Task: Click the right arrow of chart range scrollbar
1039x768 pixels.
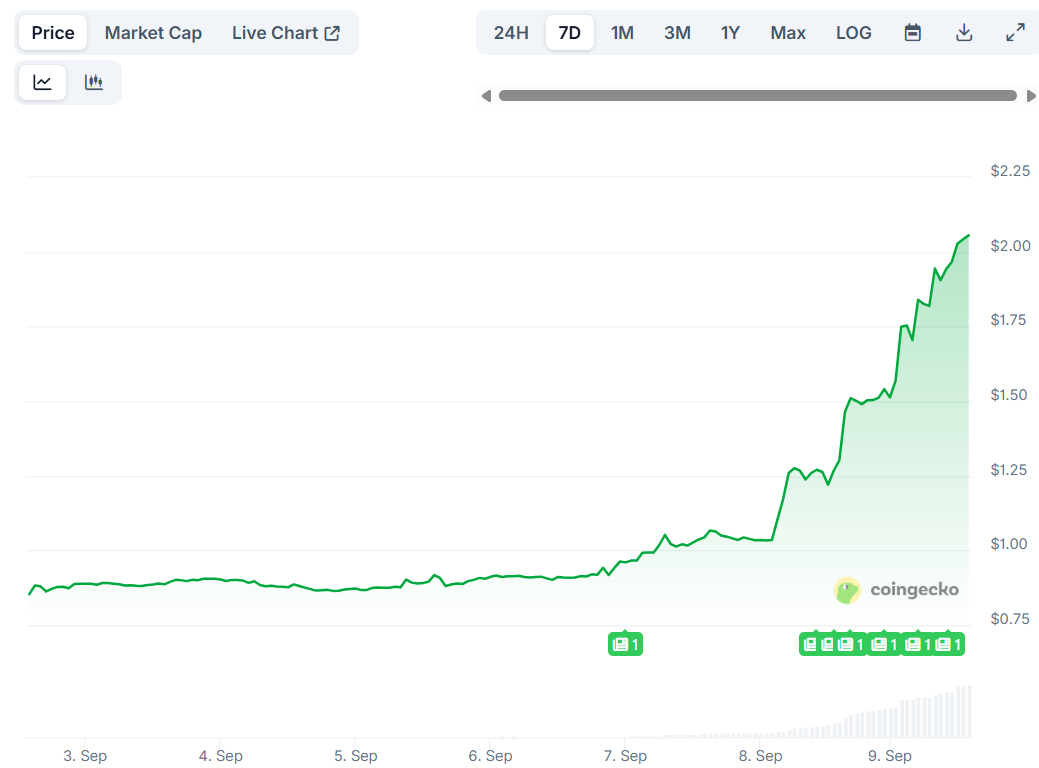Action: click(1030, 96)
